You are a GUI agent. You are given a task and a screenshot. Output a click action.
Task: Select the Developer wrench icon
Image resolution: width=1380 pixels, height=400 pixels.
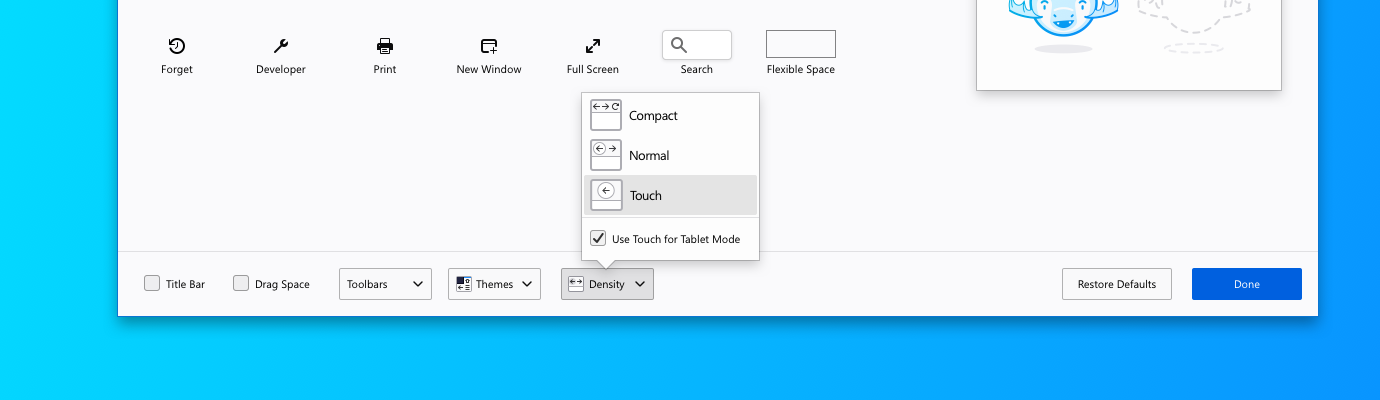pyautogui.click(x=281, y=46)
